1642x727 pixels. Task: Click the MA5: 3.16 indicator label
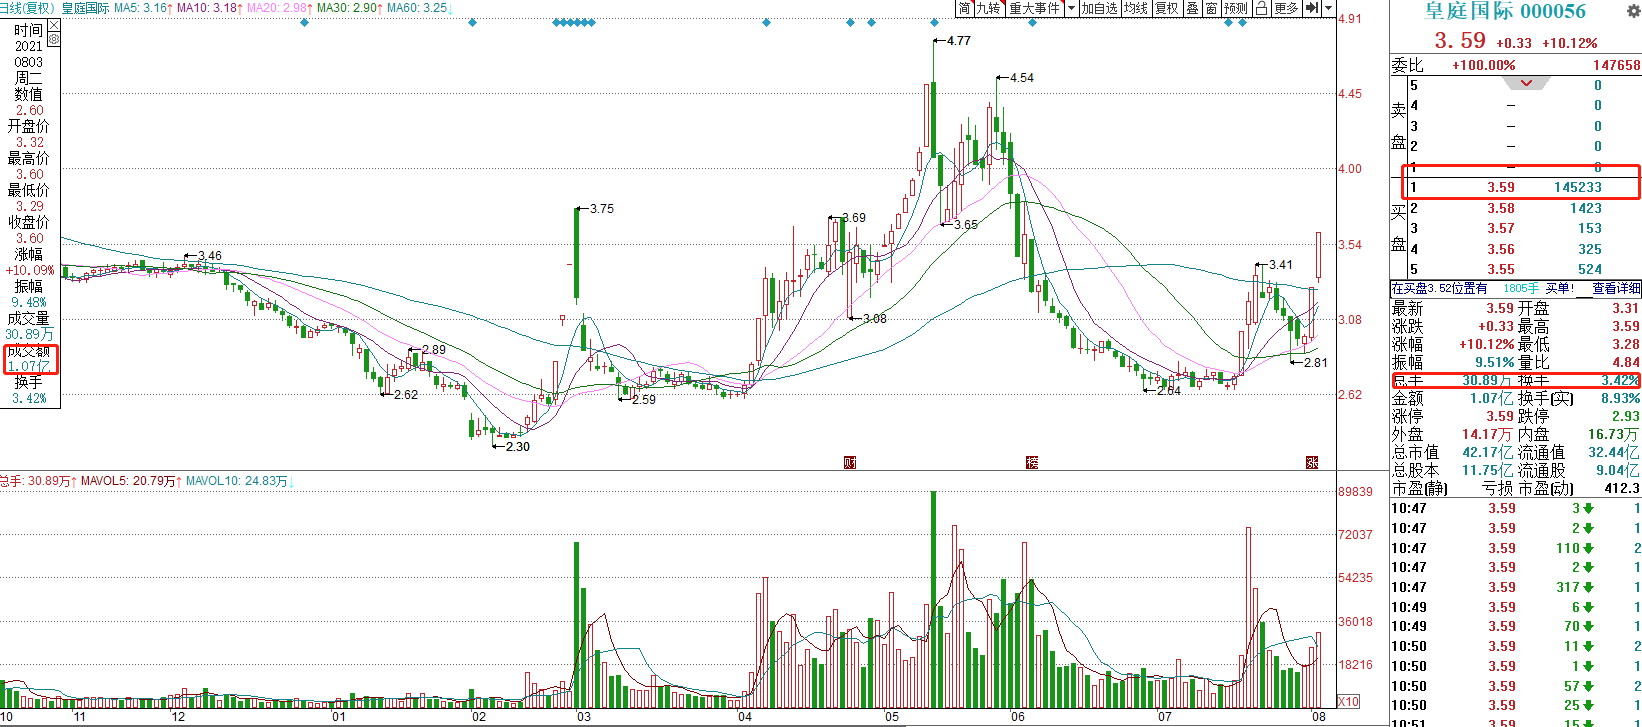point(142,8)
